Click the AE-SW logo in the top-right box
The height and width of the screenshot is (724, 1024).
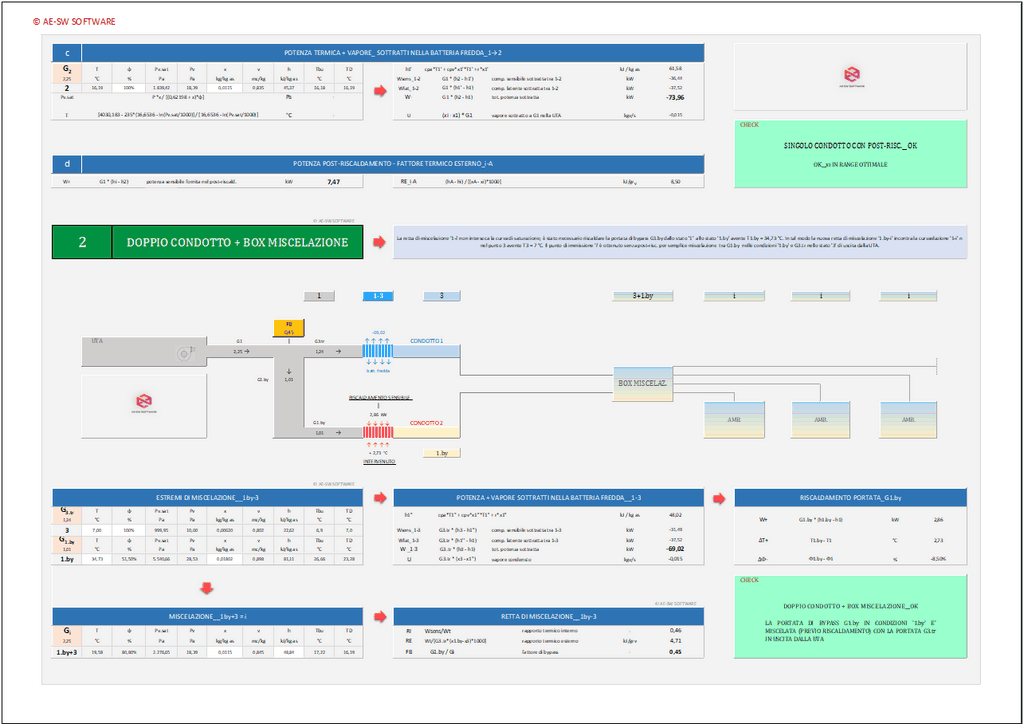(851, 76)
